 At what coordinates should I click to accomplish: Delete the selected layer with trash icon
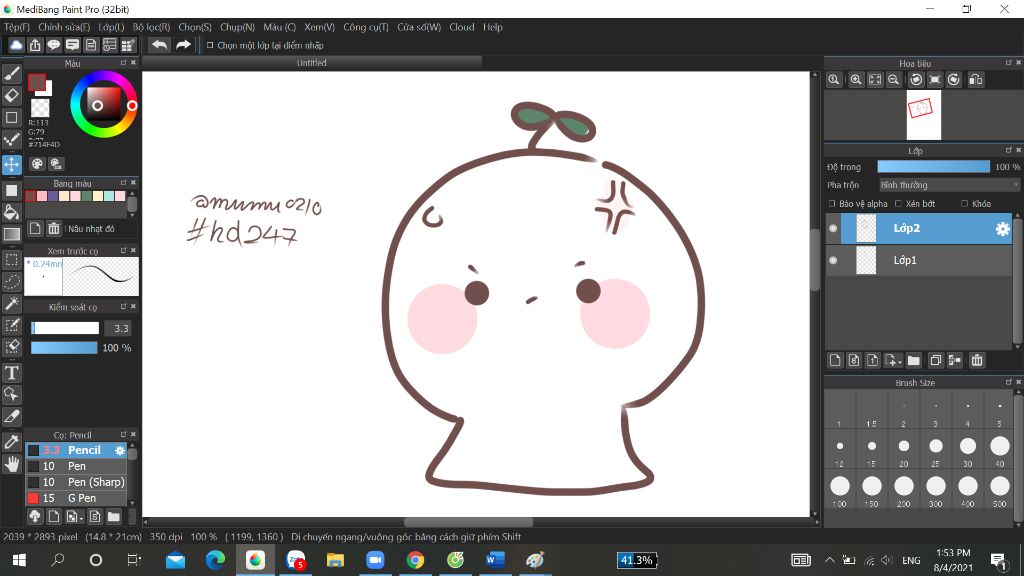tap(976, 360)
